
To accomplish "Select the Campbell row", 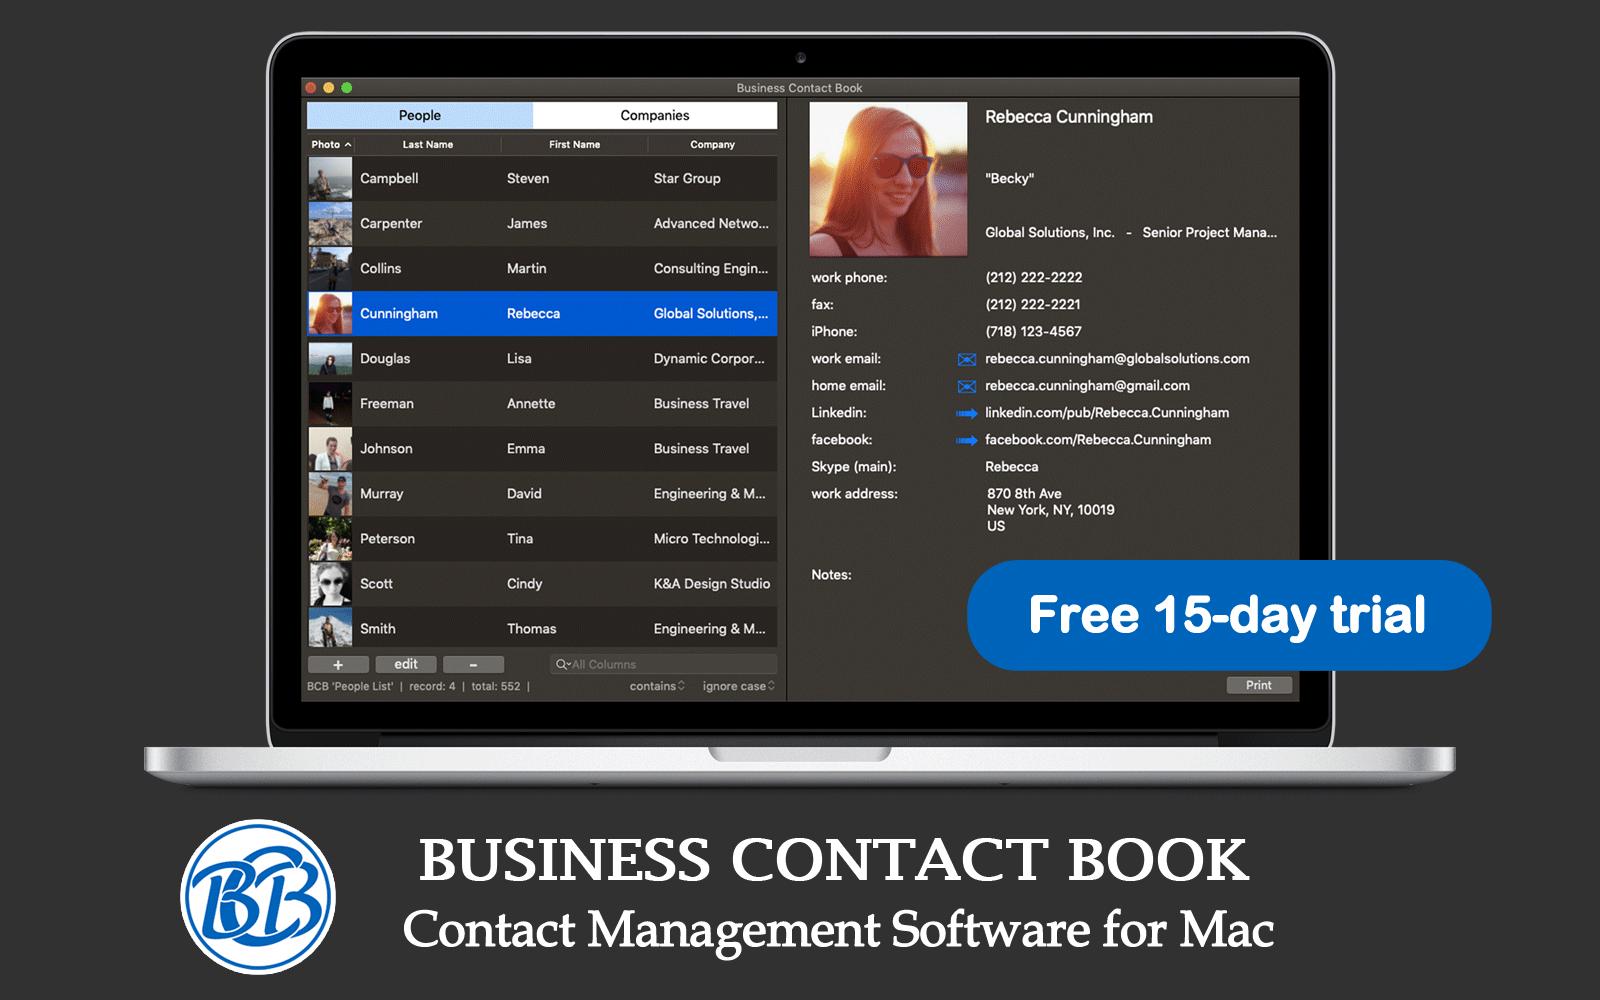I will tap(542, 179).
